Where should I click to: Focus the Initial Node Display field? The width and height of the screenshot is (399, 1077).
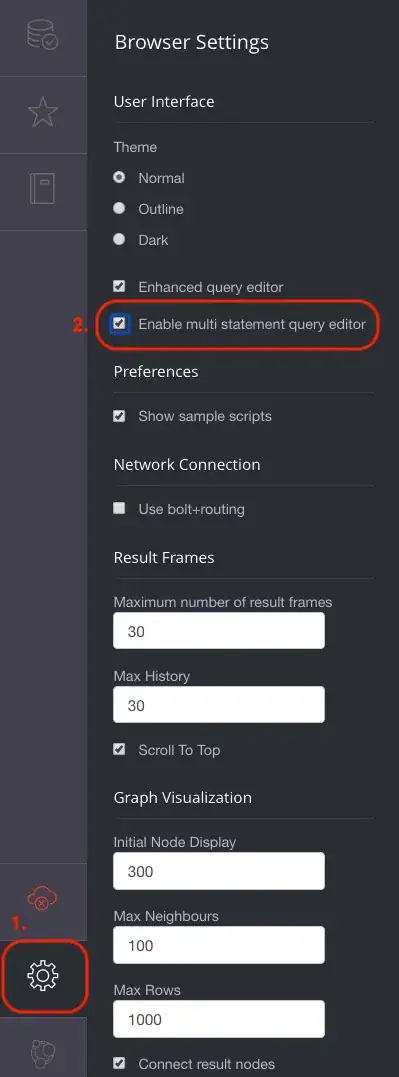(219, 871)
